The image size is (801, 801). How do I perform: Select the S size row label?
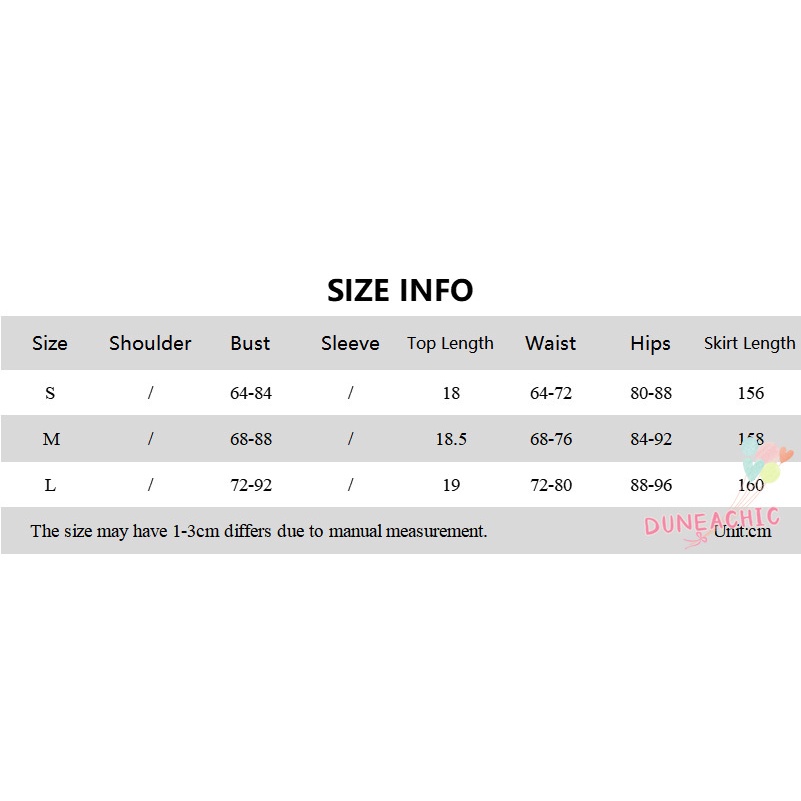[x=50, y=393]
